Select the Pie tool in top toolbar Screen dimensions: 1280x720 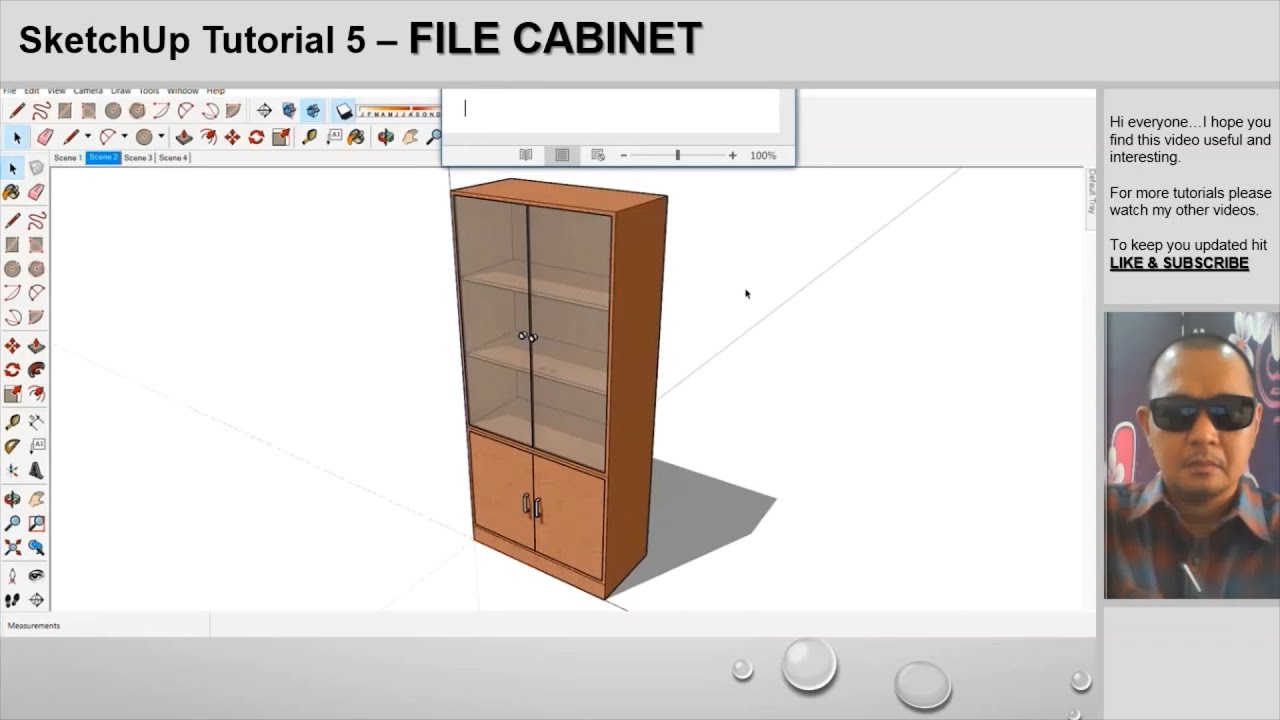(233, 111)
